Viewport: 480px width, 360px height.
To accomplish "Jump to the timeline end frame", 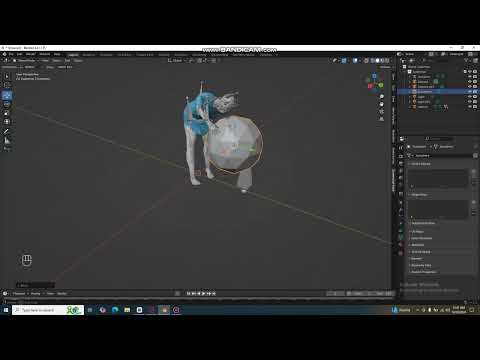I will (x=214, y=294).
